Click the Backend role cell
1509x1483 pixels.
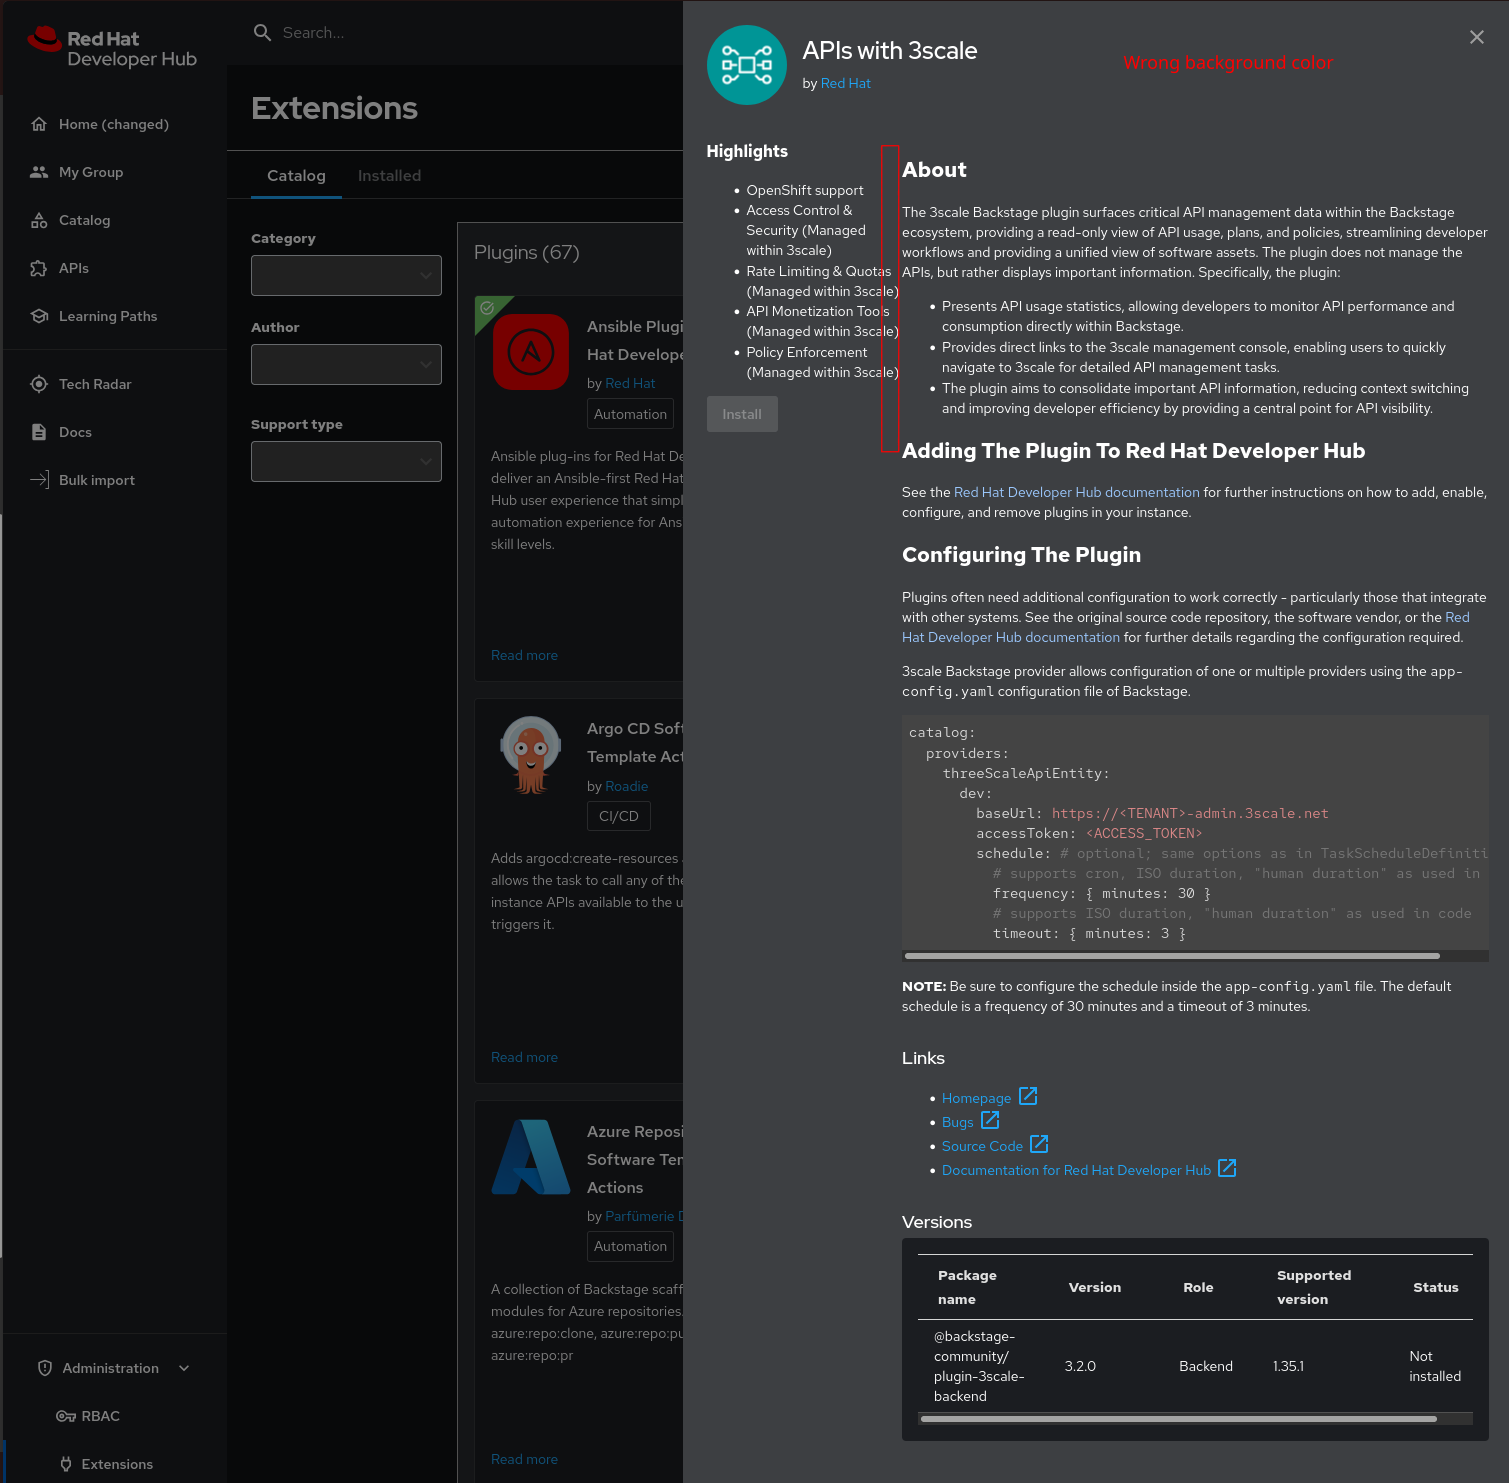point(1206,1366)
